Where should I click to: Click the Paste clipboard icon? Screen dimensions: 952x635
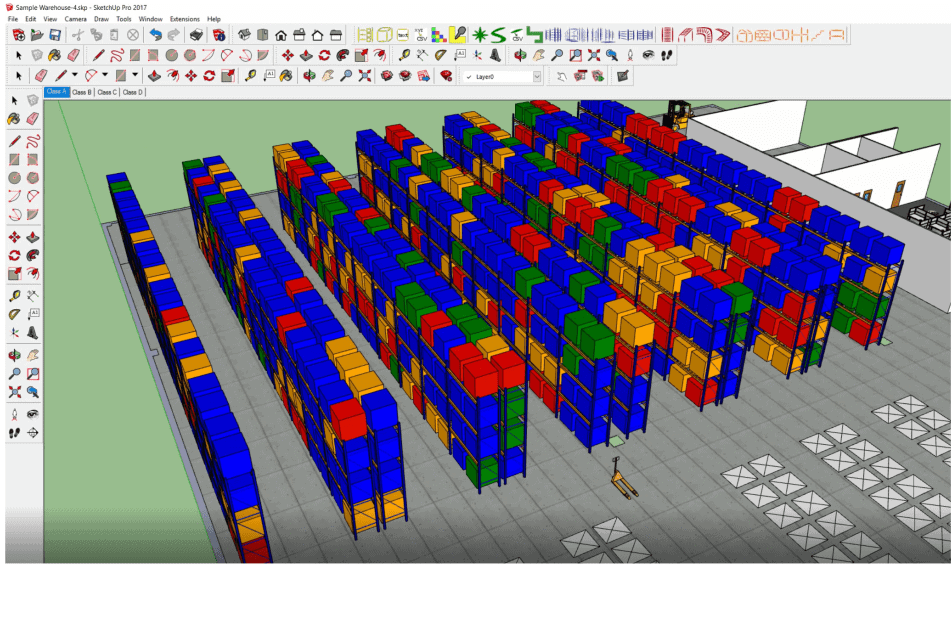tap(114, 35)
